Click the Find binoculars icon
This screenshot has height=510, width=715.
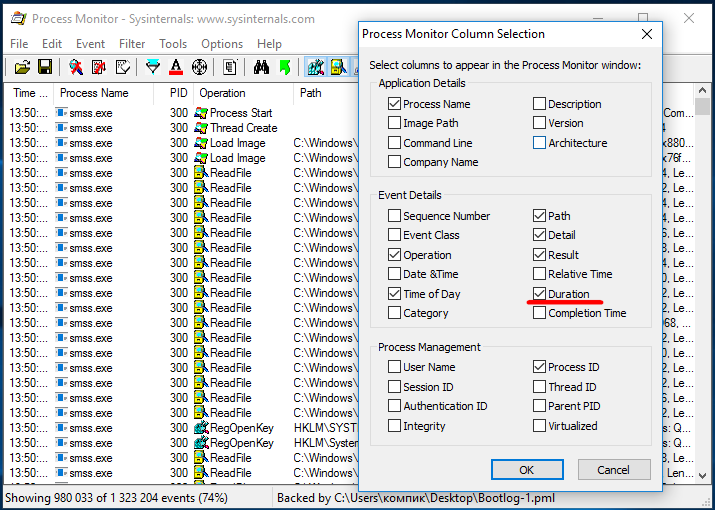[261, 67]
